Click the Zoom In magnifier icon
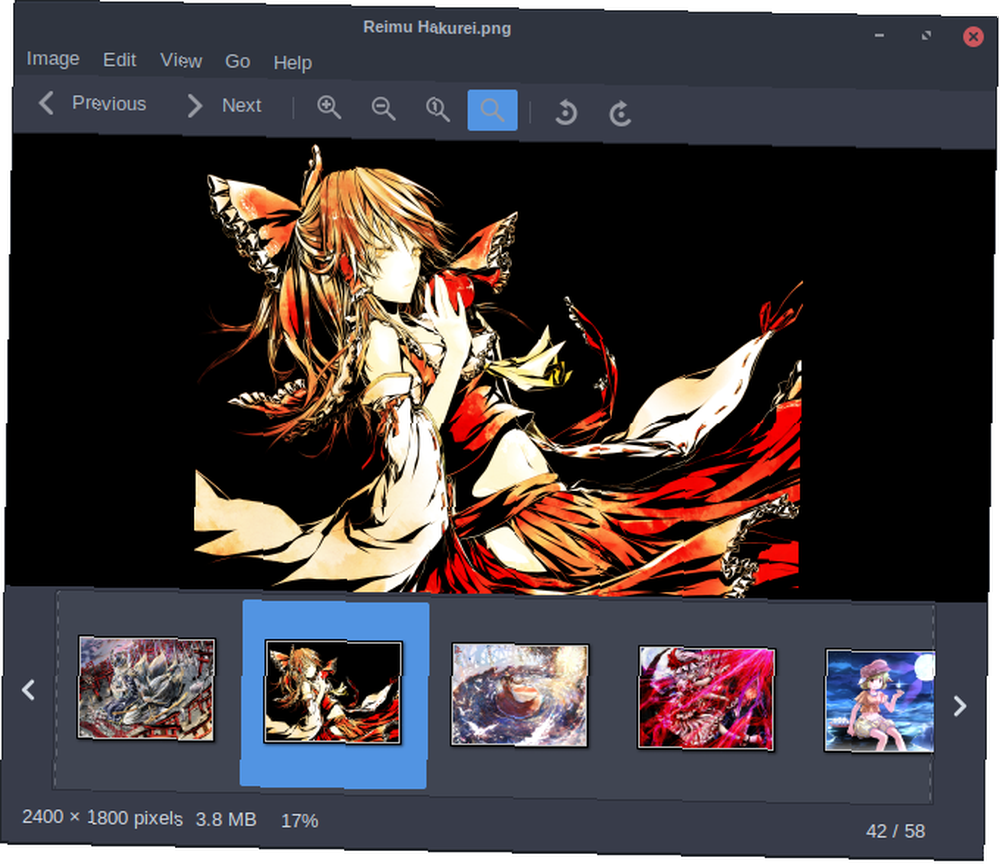 click(x=329, y=107)
